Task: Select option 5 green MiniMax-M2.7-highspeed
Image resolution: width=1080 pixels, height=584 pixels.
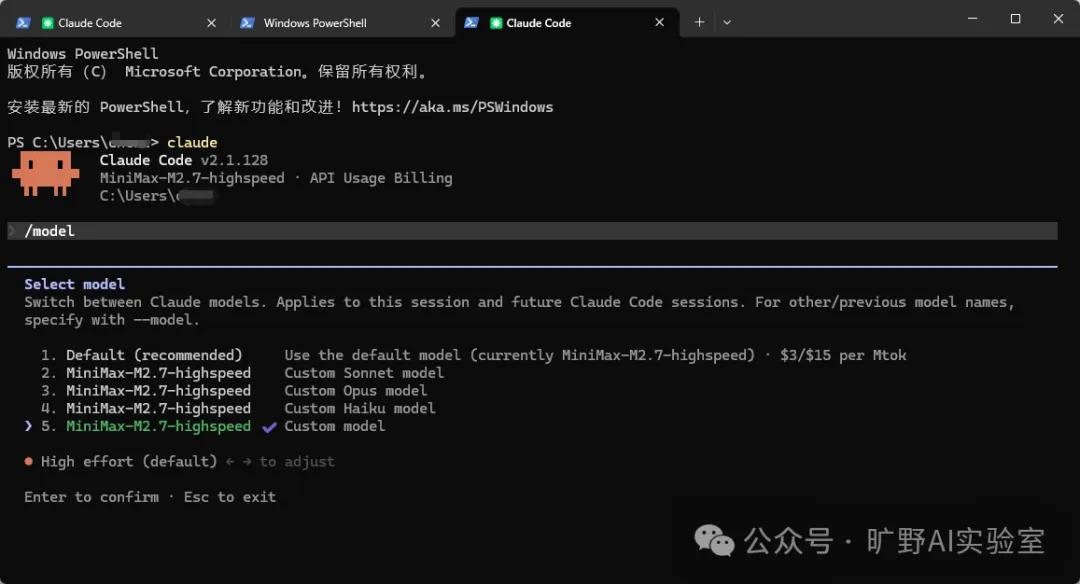Action: click(158, 426)
